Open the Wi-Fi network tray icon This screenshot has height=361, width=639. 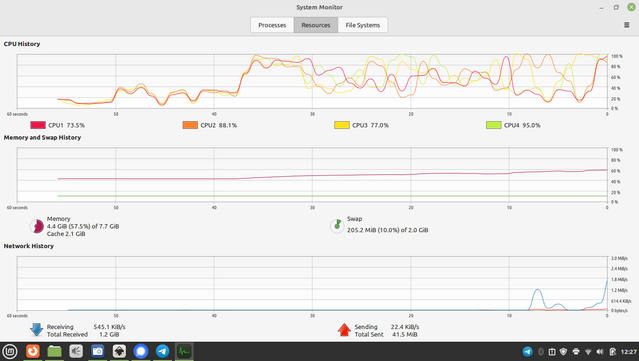coord(588,352)
